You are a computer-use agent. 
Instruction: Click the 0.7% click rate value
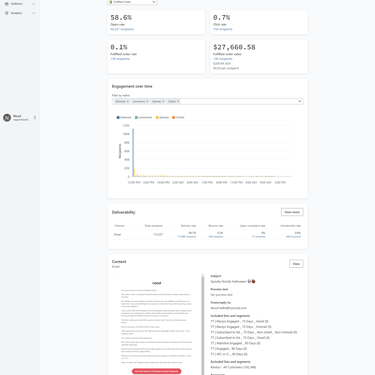221,17
